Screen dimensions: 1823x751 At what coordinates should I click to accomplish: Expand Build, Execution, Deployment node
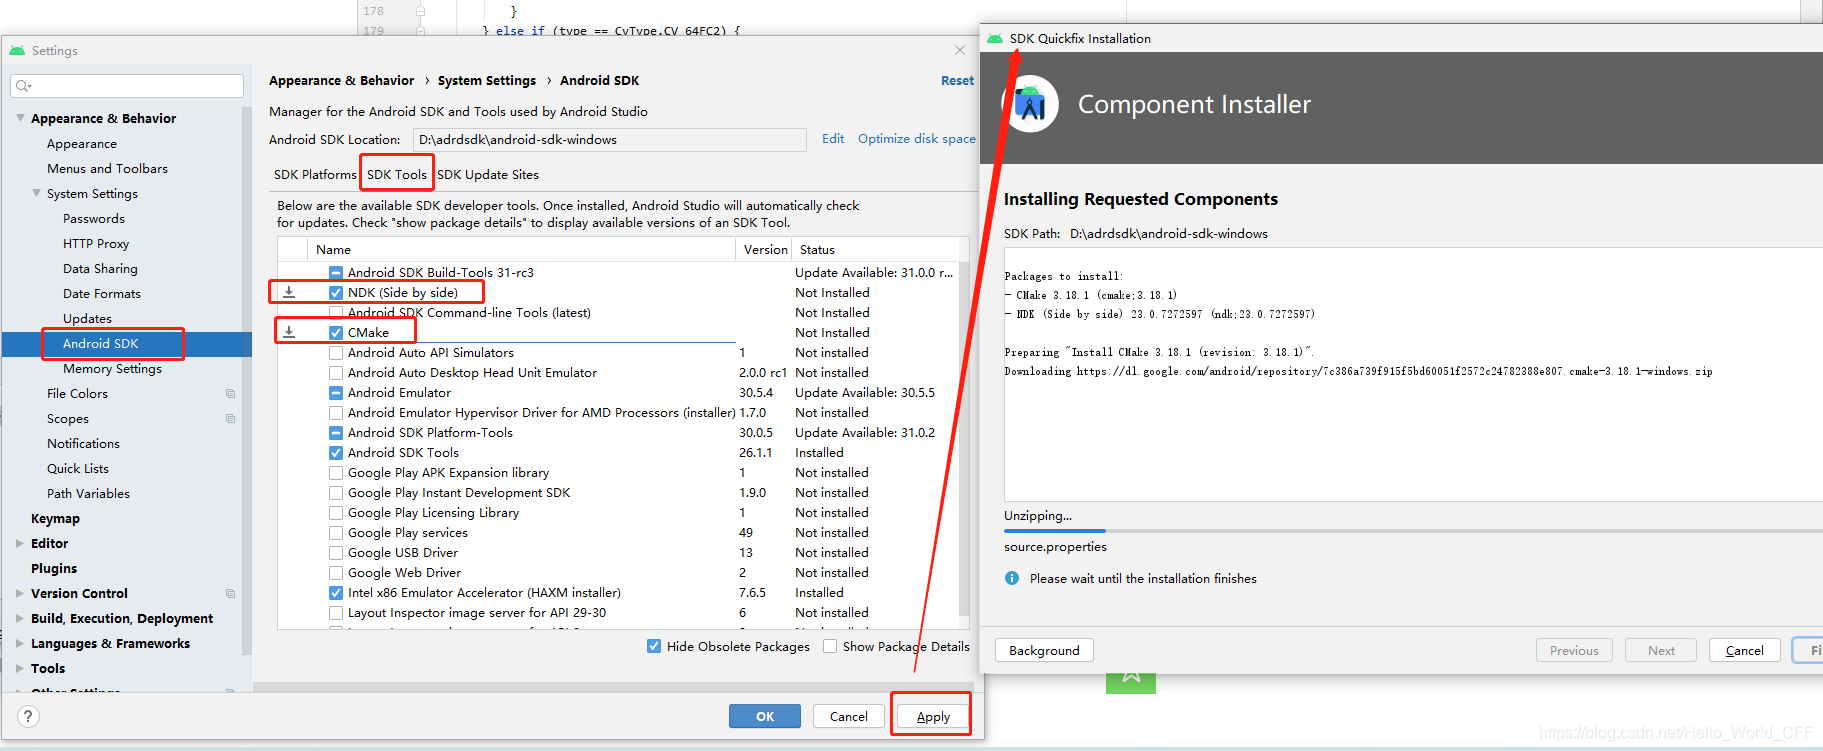(20, 619)
